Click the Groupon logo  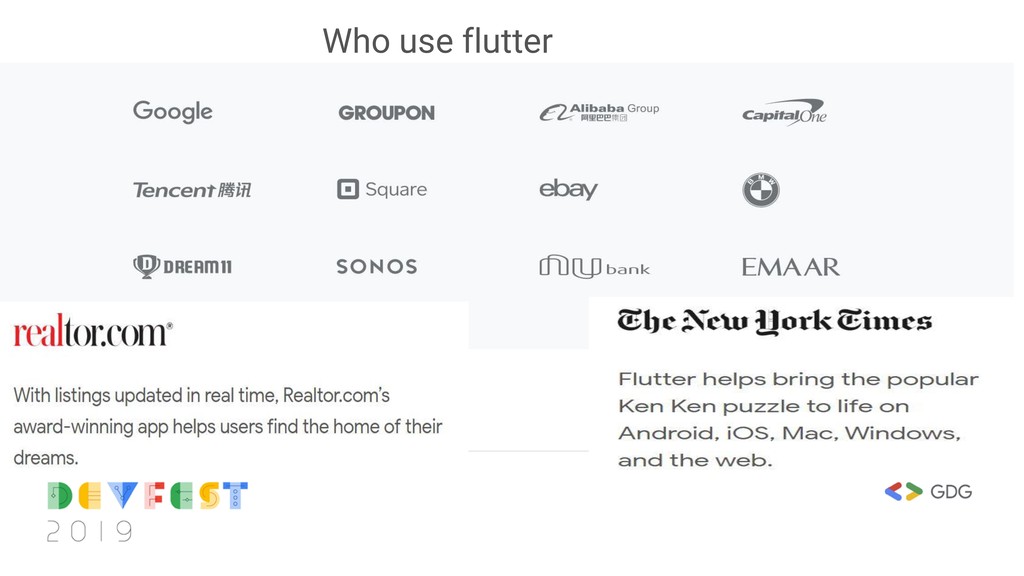[386, 113]
